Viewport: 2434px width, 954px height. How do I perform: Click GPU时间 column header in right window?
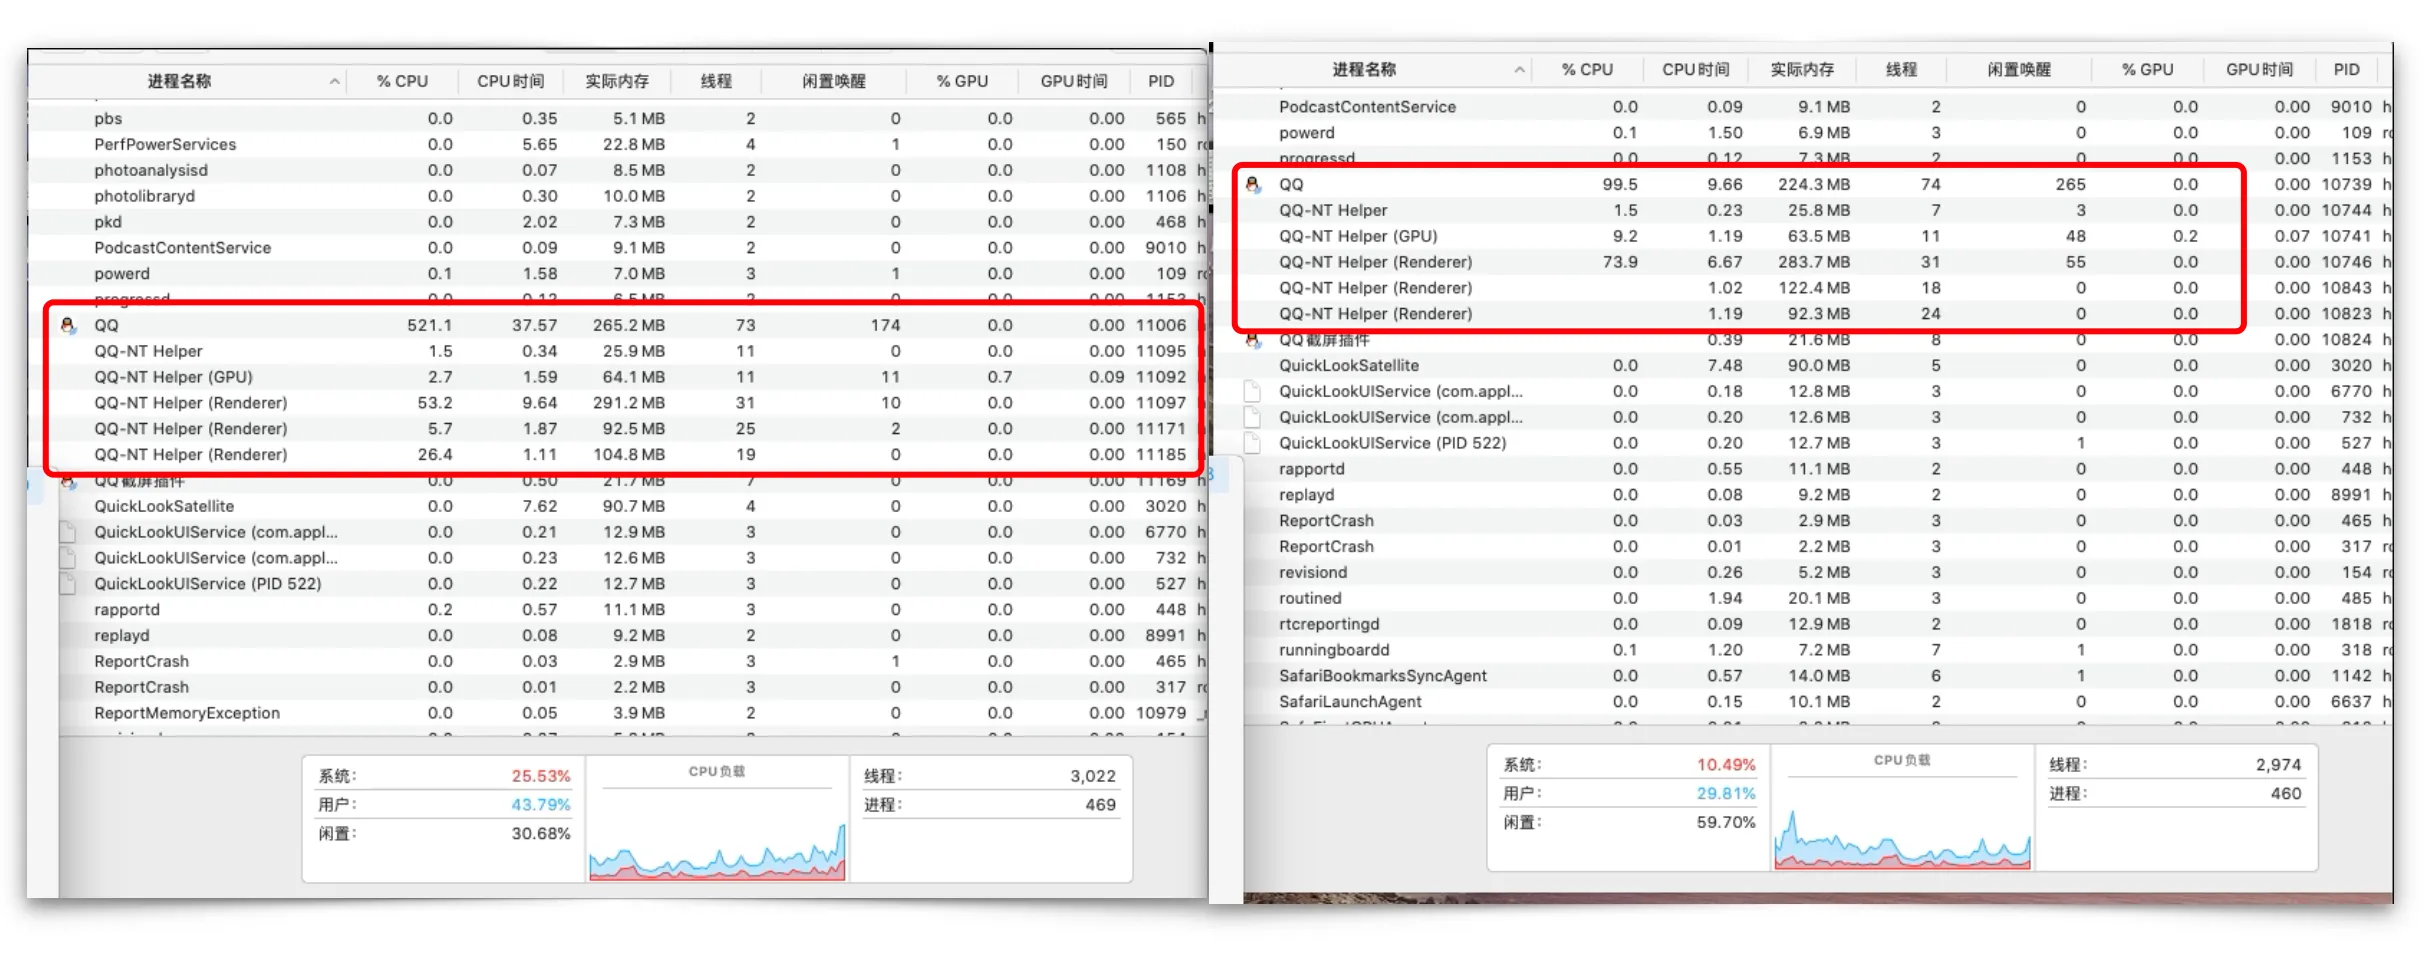click(2259, 70)
